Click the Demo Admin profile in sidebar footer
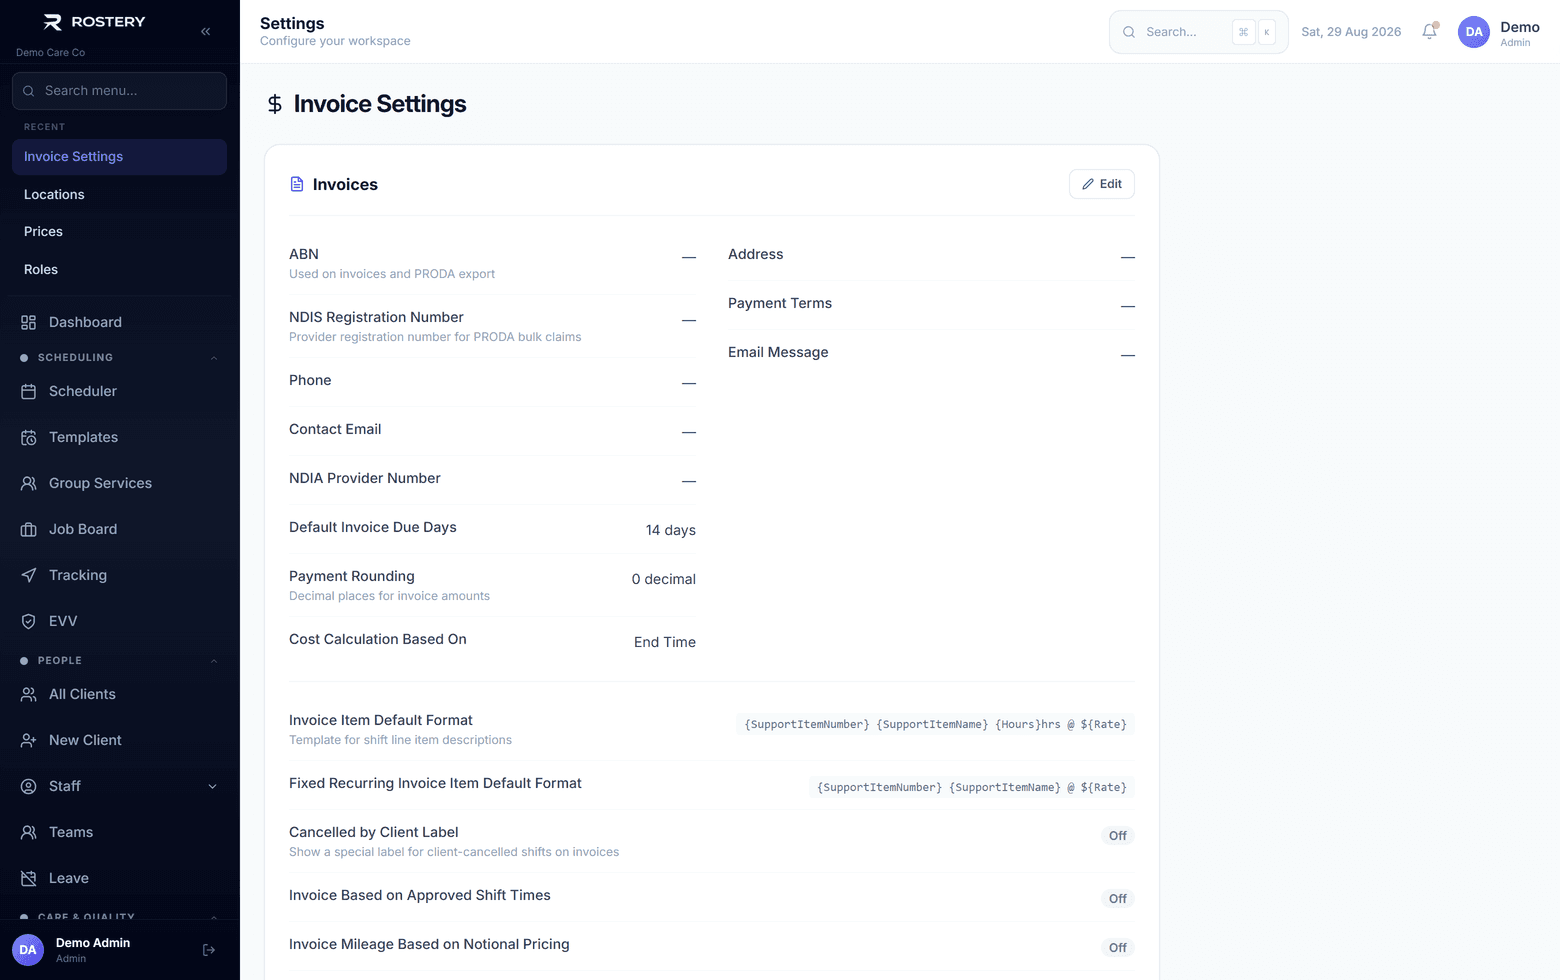Screen dimensions: 1560x980 point(92,950)
